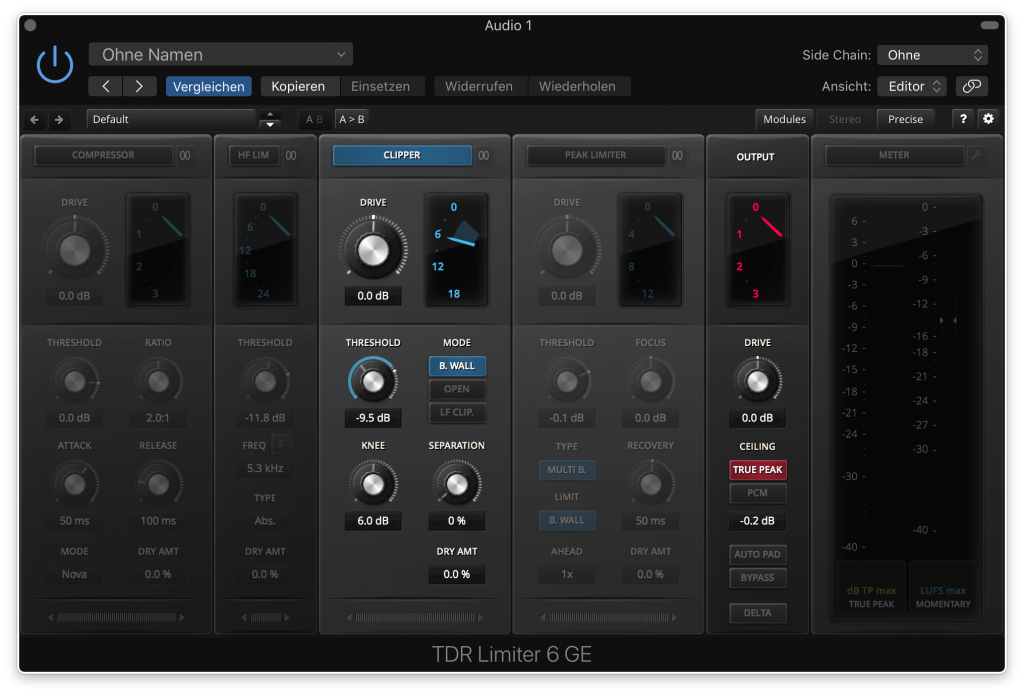The height and width of the screenshot is (695, 1024).
Task: Enable the COMPRESSOR module
Action: (x=103, y=155)
